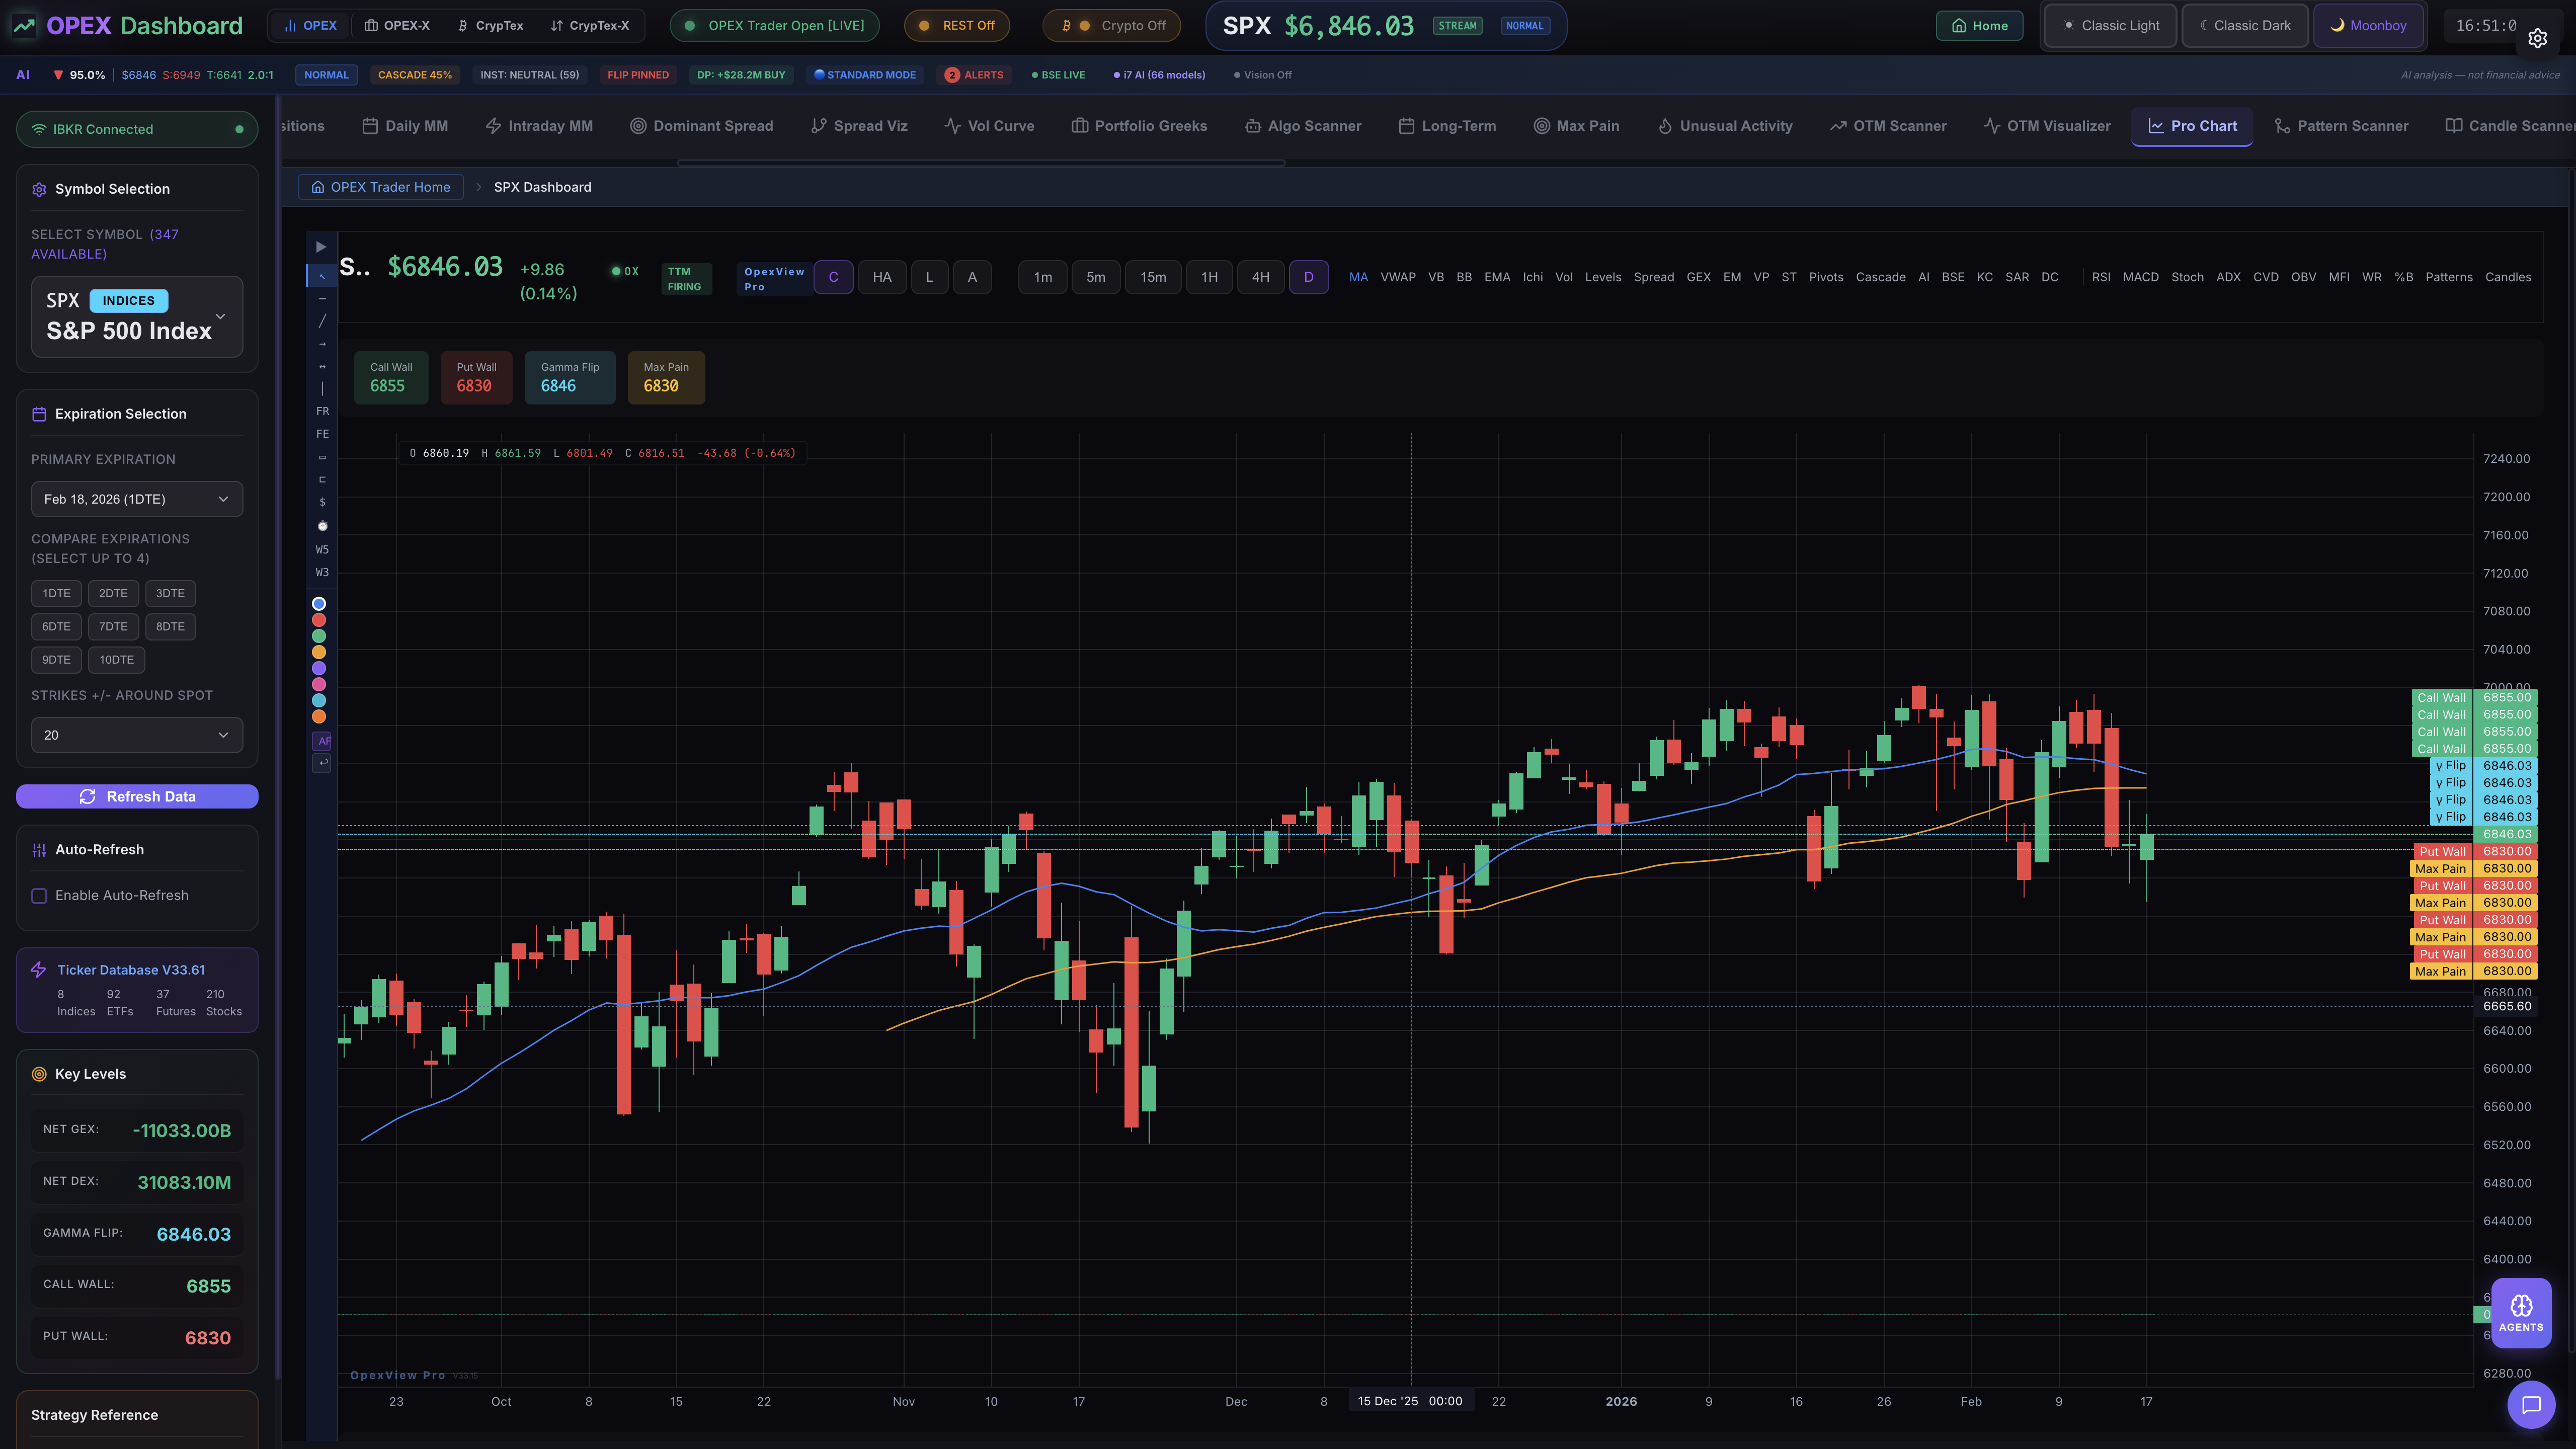
Task: Click the undo arrow in drawing toolbar
Action: pyautogui.click(x=322, y=763)
